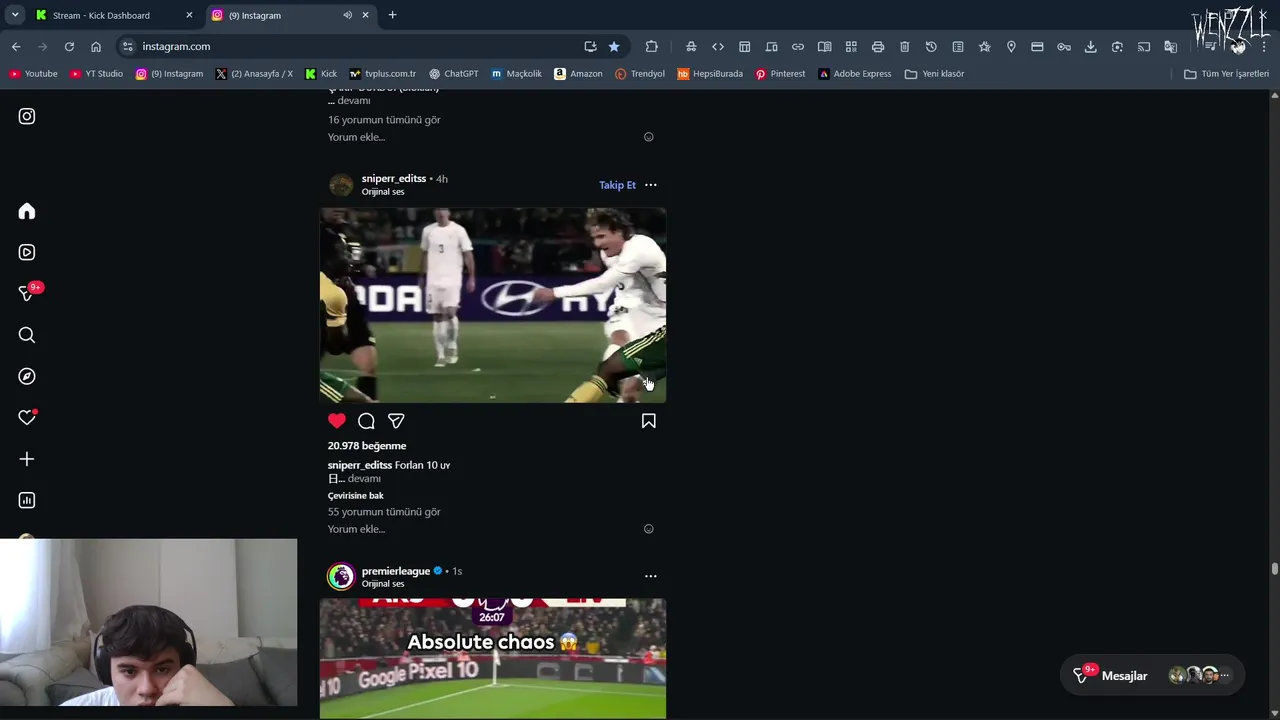Click comment field under top post
The image size is (1280, 720).
[482, 137]
